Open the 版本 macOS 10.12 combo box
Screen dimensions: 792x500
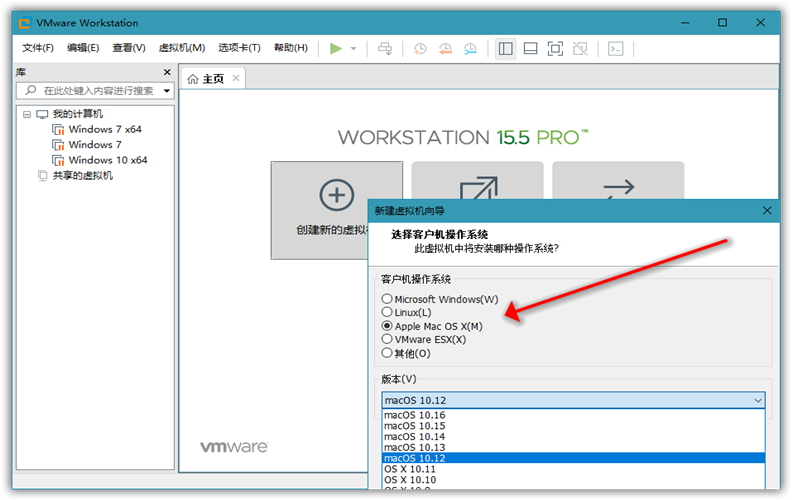(573, 400)
